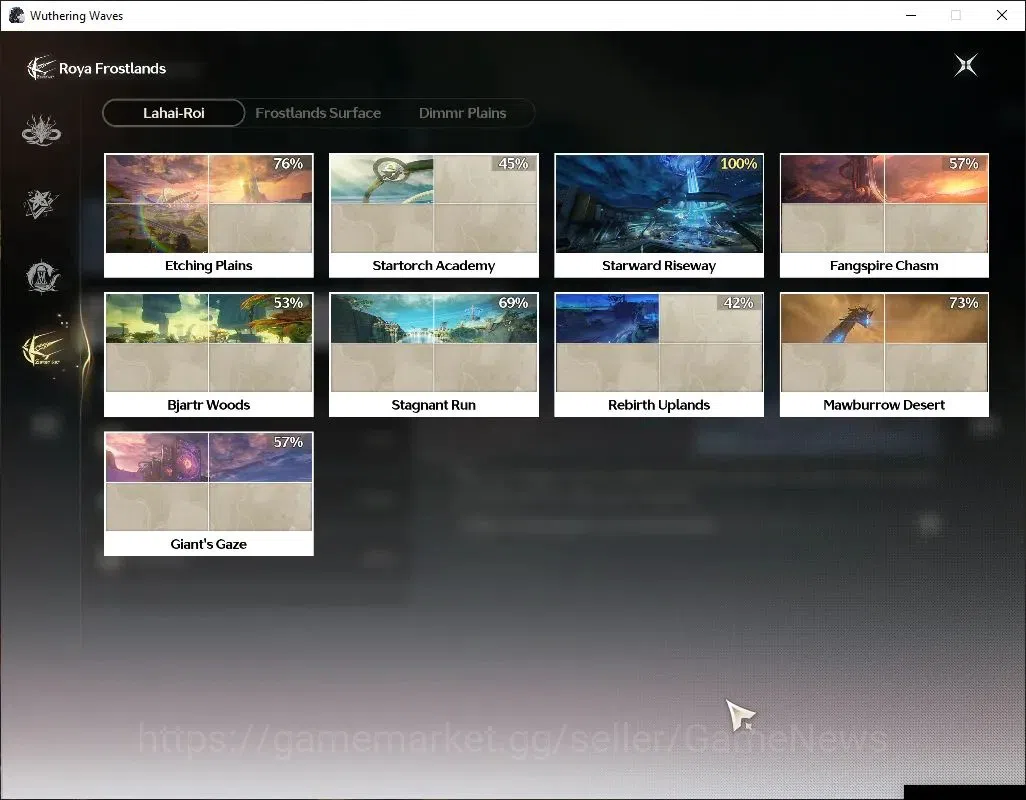
Task: Click the Wuthering Waves title bar icon
Action: 16,15
